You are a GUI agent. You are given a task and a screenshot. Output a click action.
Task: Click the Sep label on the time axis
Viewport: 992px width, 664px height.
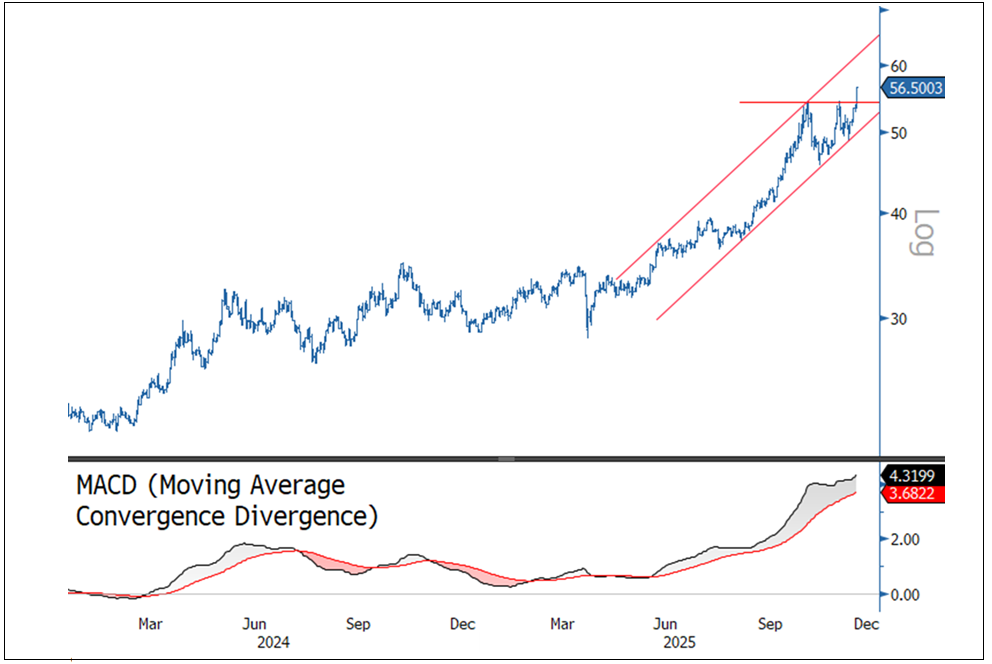[770, 624]
